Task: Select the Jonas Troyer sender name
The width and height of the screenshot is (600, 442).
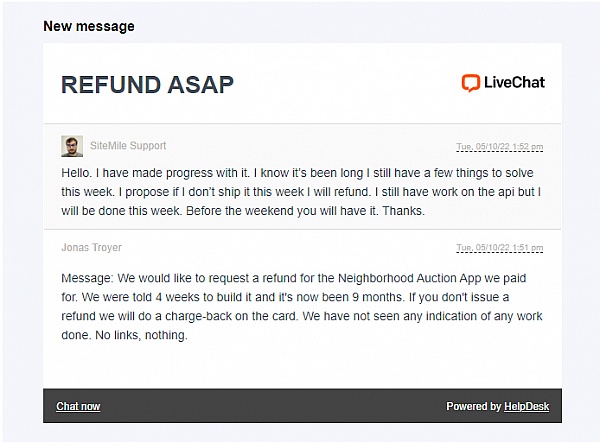Action: [x=91, y=247]
